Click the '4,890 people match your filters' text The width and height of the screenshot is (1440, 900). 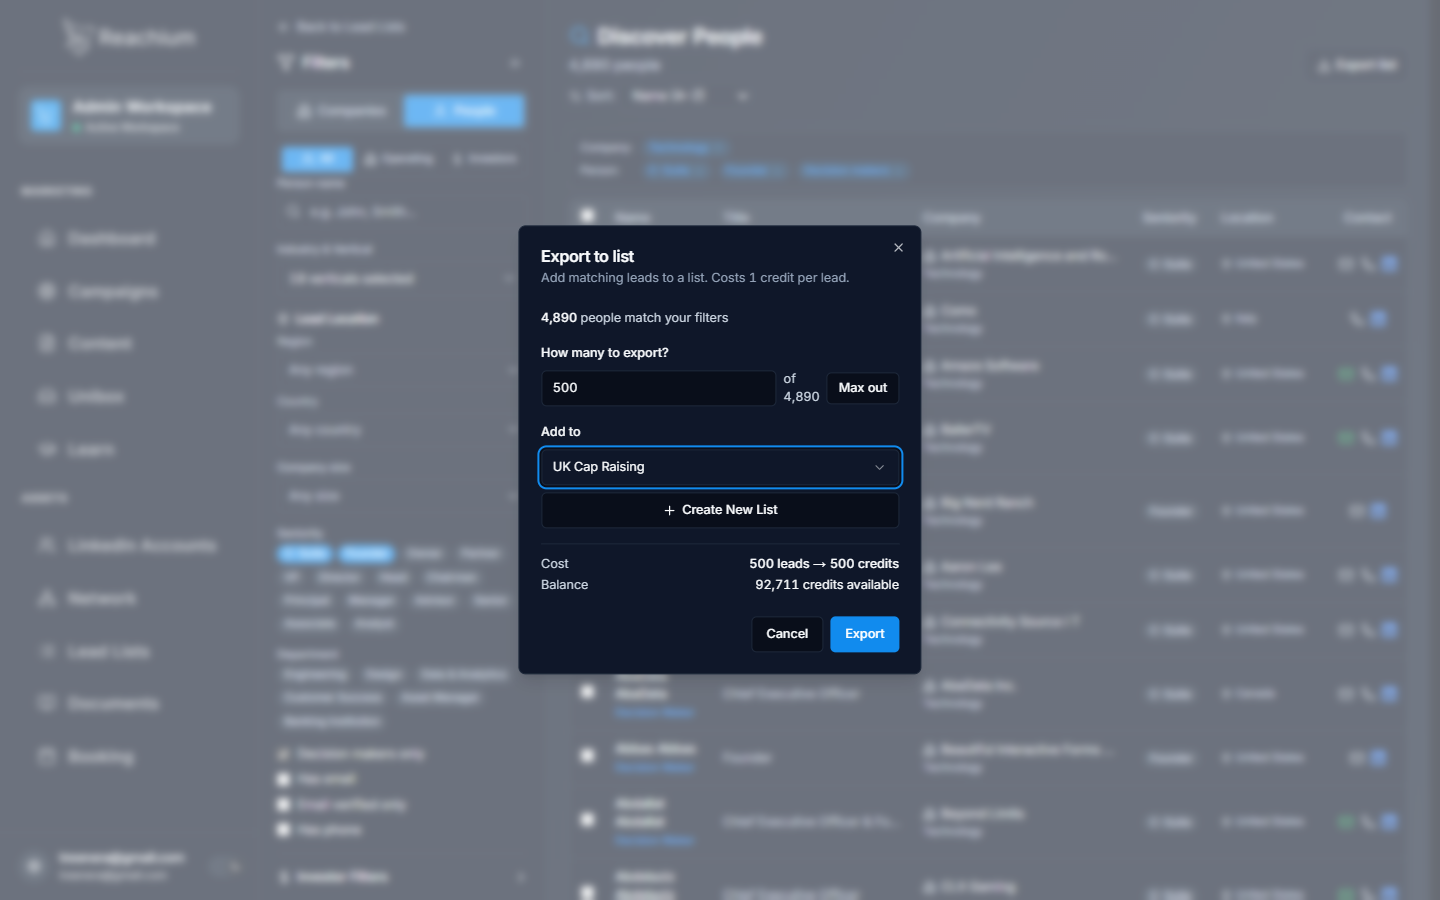coord(634,318)
